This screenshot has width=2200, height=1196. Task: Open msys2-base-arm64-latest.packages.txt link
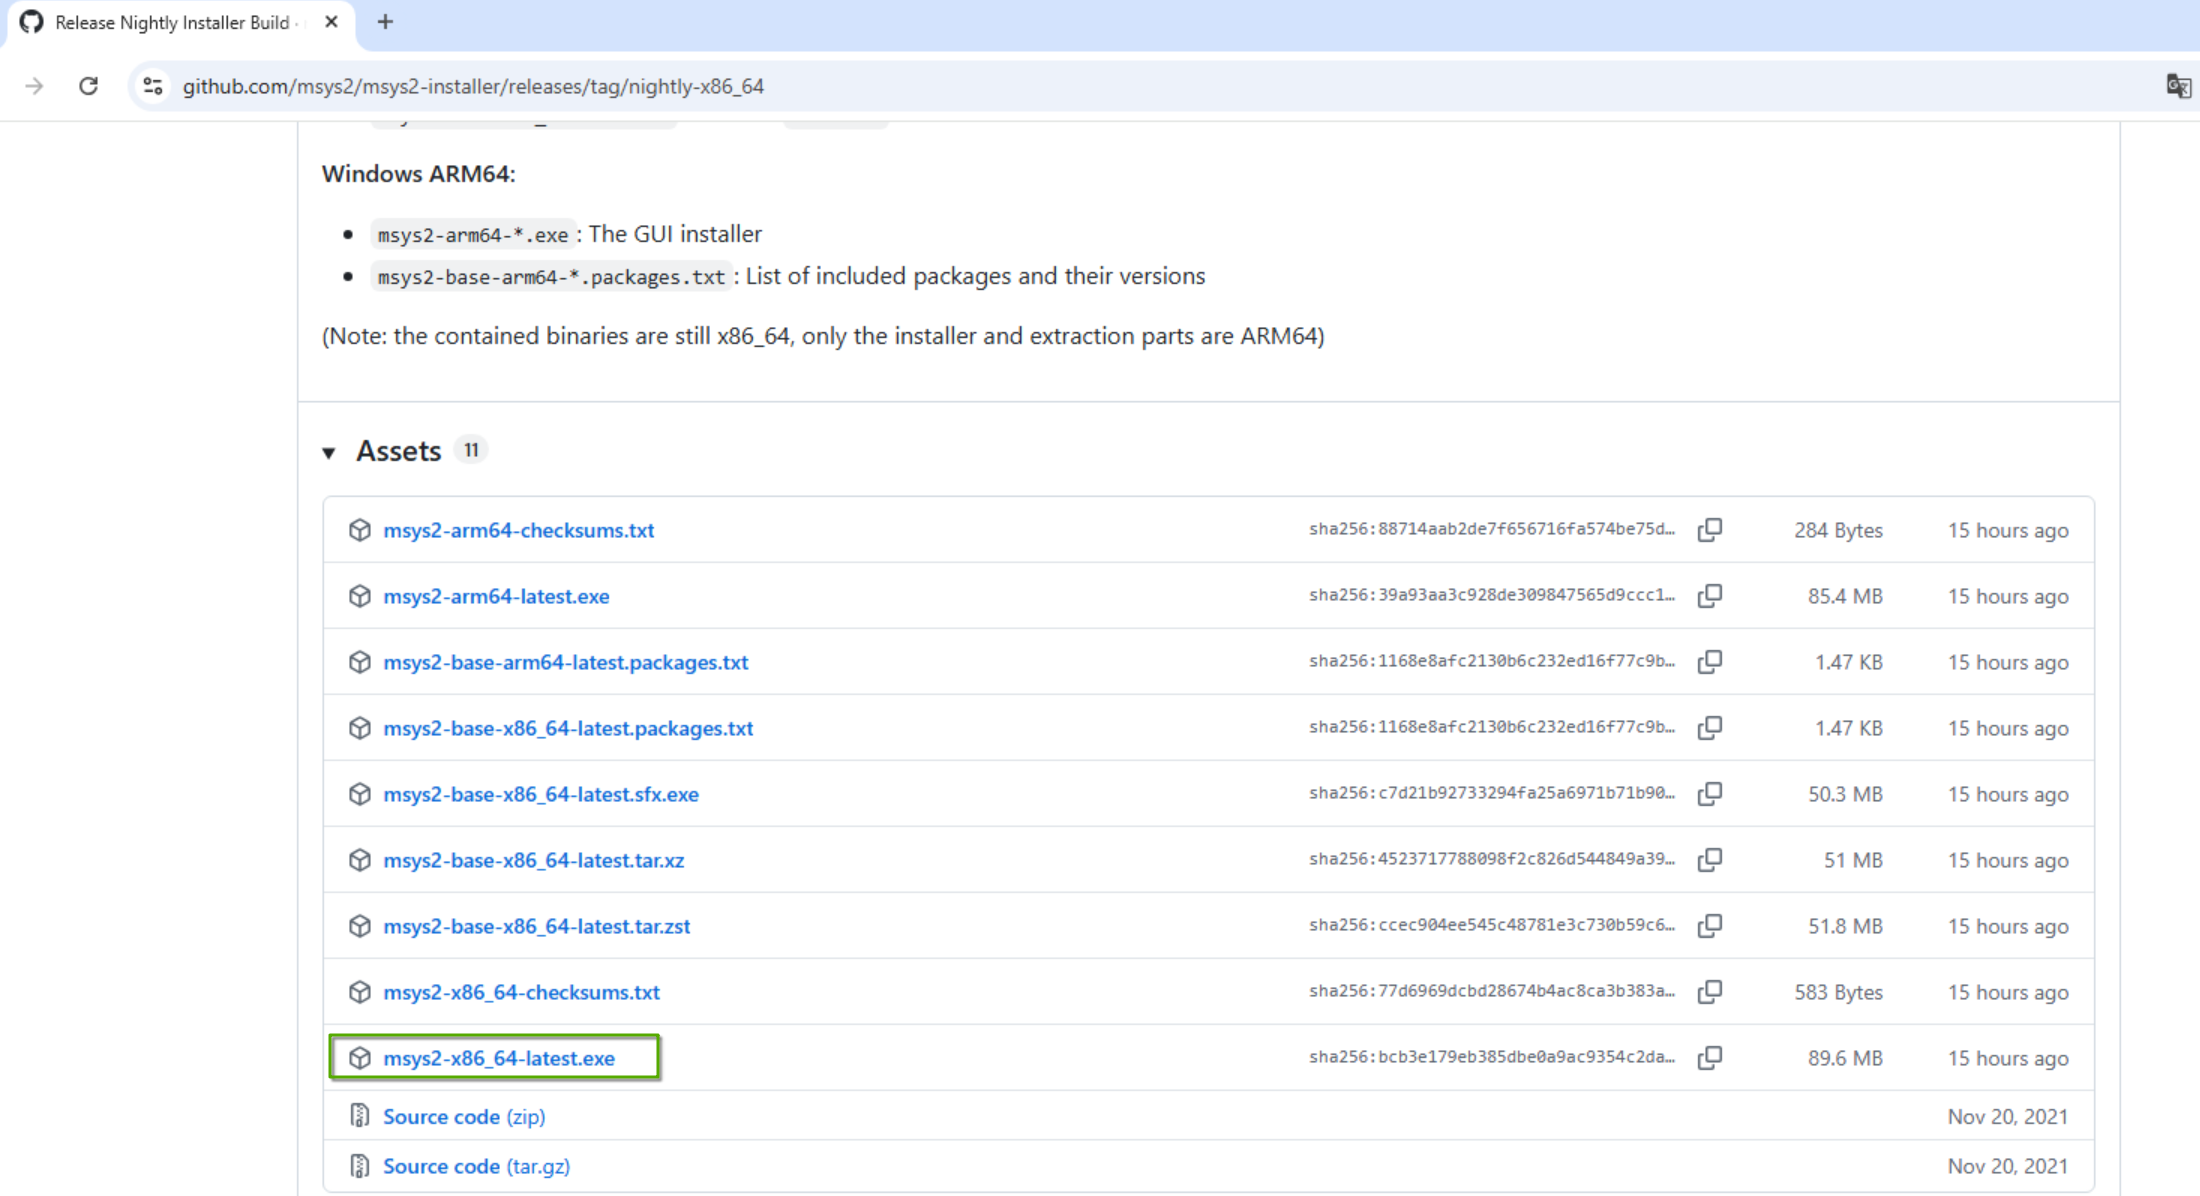coord(565,662)
